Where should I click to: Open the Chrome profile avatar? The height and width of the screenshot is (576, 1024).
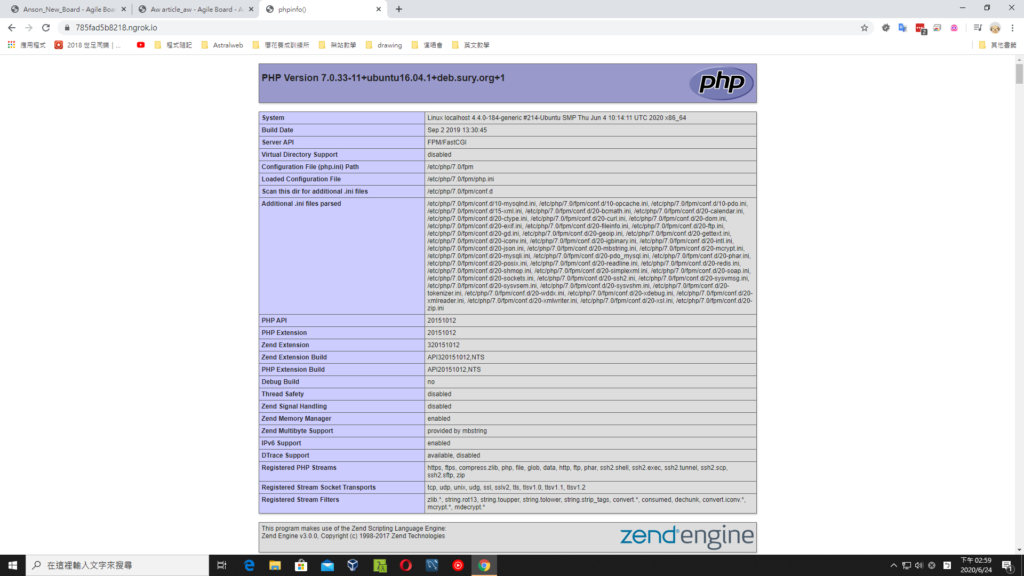[x=994, y=28]
